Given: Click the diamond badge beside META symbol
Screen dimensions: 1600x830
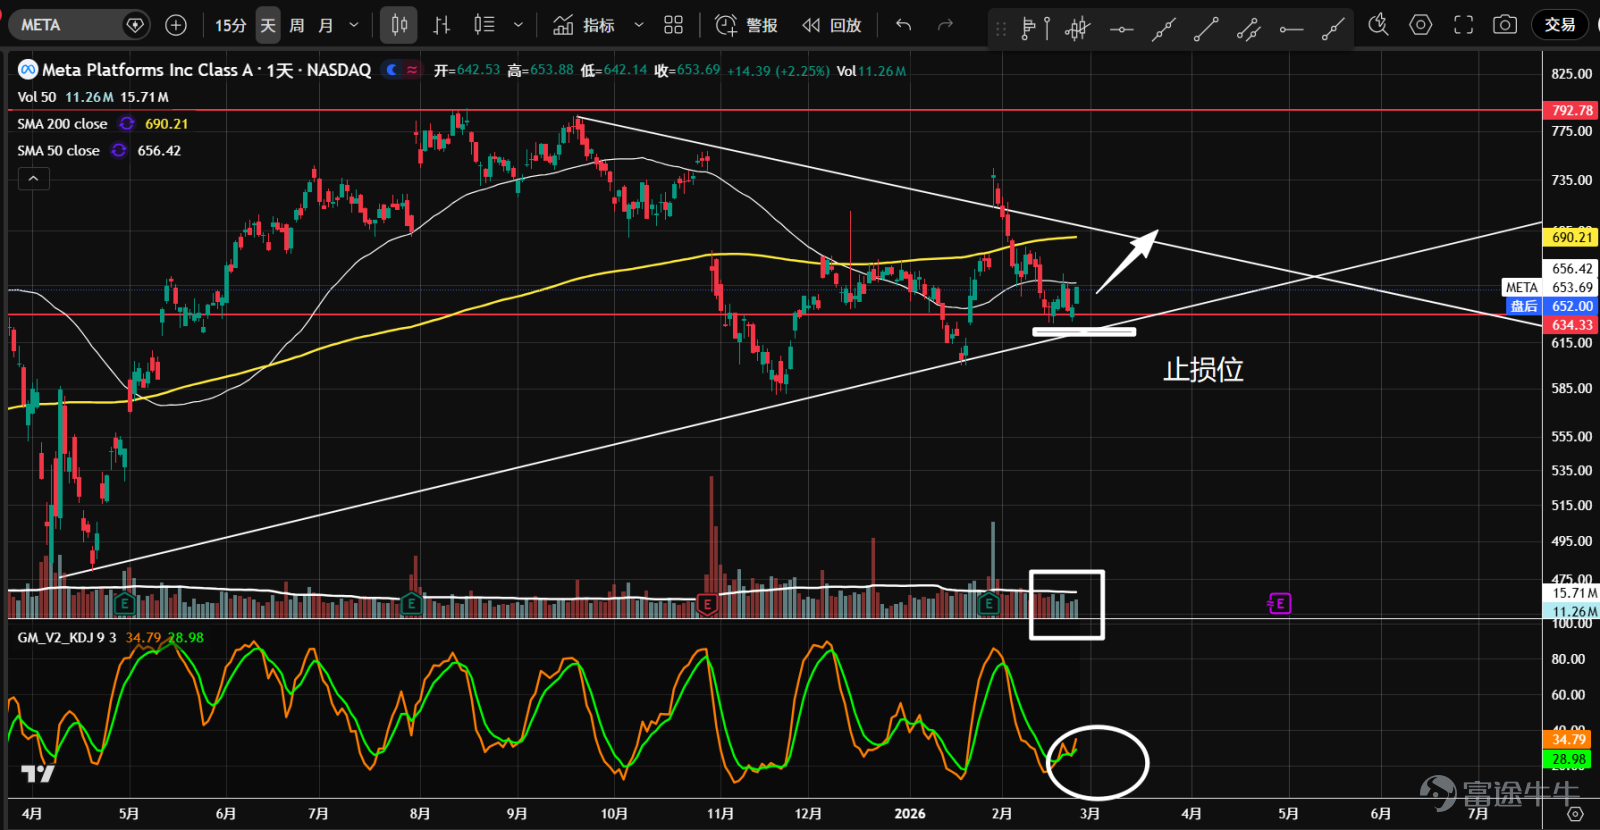Looking at the screenshot, I should 135,25.
